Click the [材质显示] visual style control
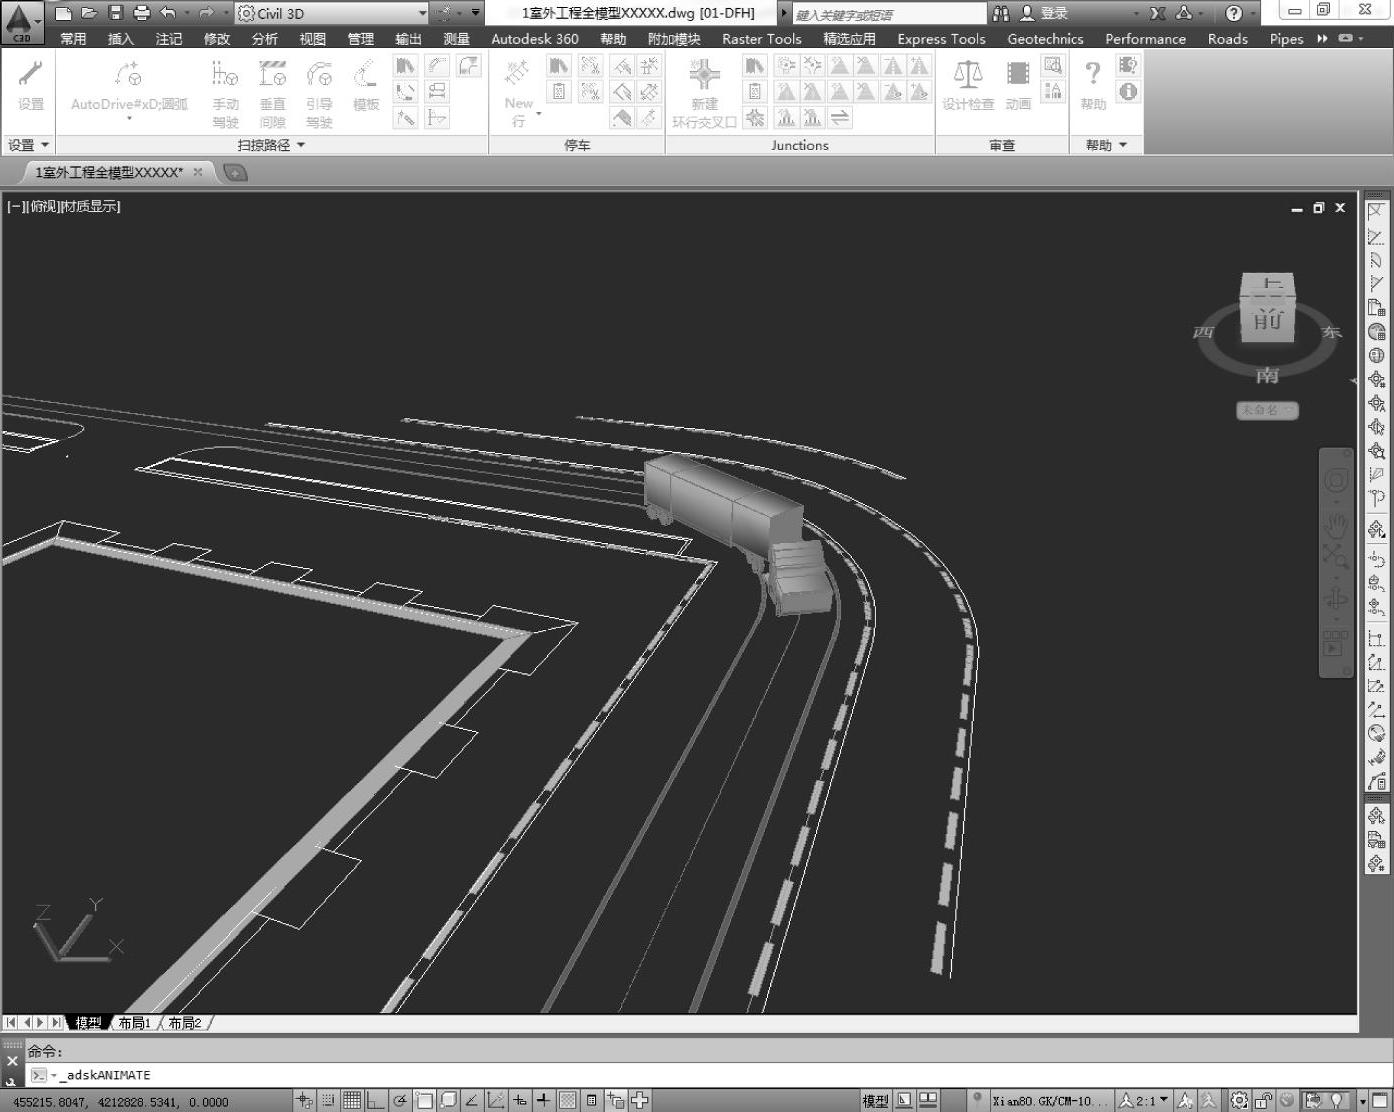 (x=90, y=206)
